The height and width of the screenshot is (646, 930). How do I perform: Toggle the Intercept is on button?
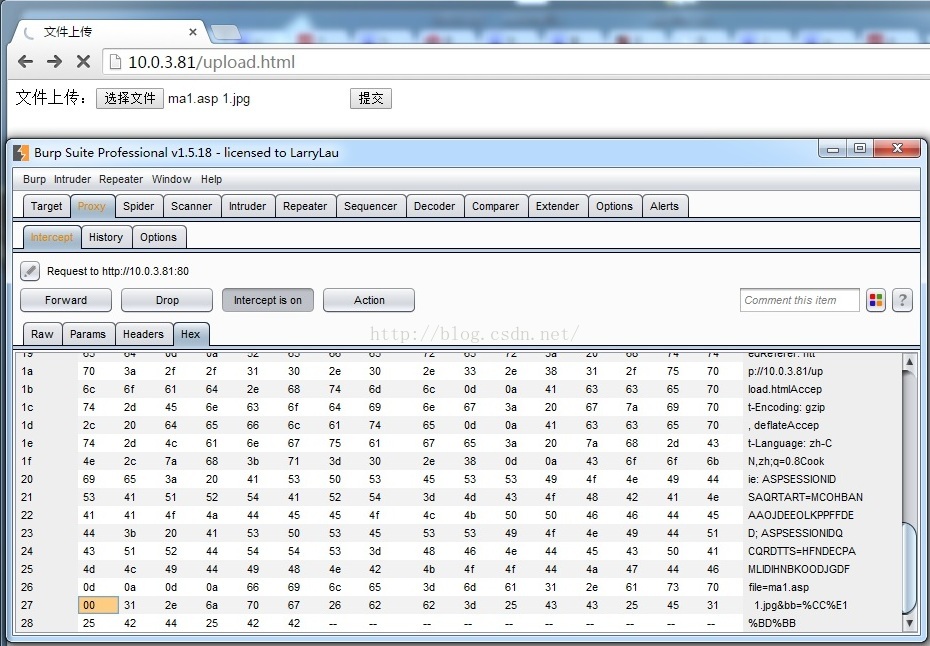click(x=267, y=300)
